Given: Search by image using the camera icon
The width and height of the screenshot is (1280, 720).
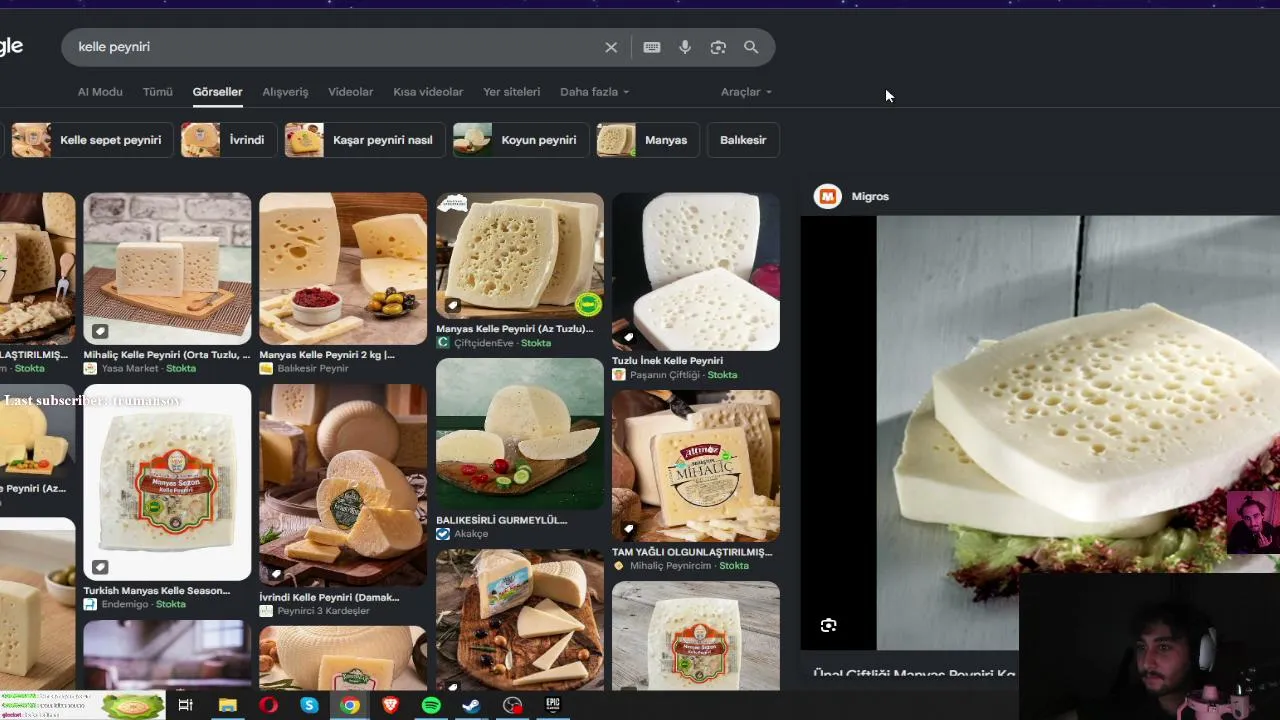Looking at the screenshot, I should coord(718,47).
